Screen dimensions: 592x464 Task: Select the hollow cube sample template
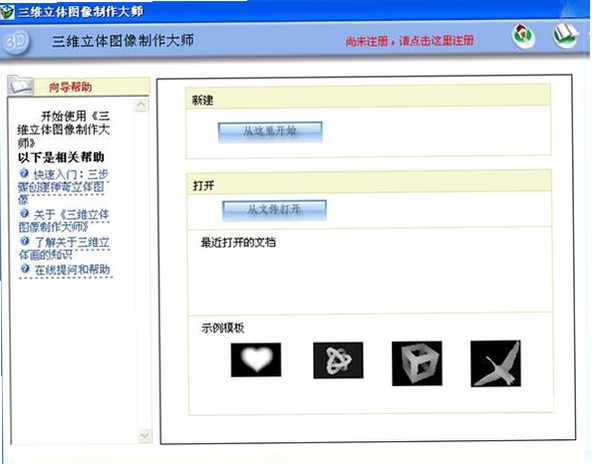pyautogui.click(x=417, y=363)
